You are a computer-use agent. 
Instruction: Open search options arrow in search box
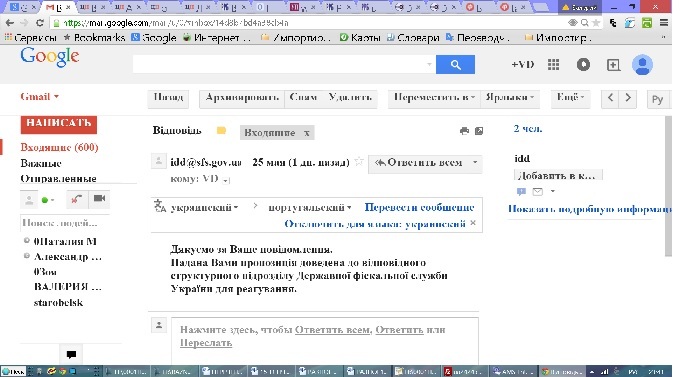pos(429,65)
